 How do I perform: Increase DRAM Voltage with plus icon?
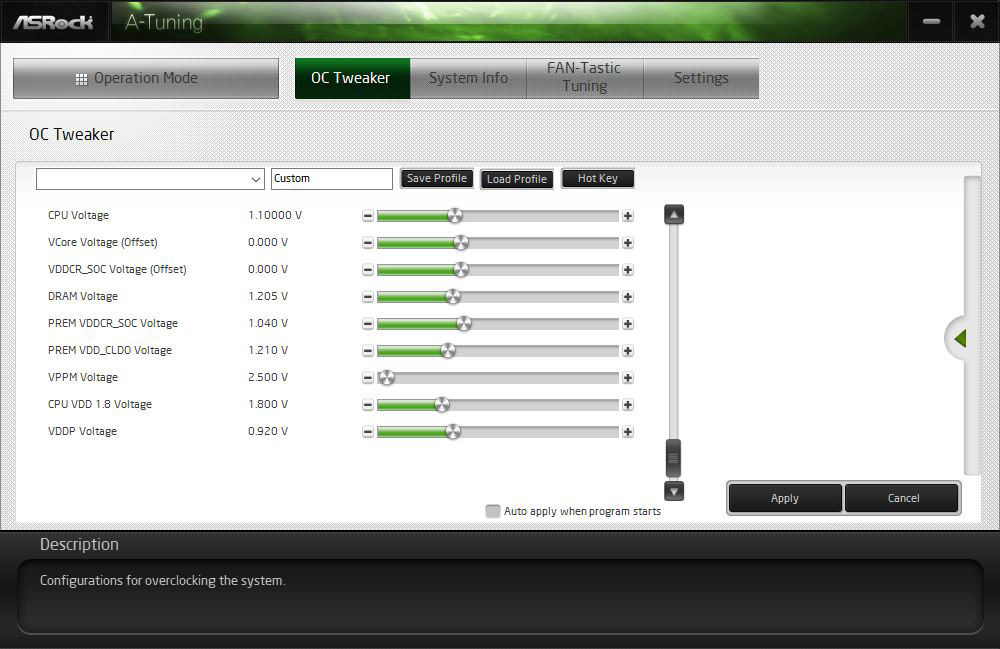(628, 297)
